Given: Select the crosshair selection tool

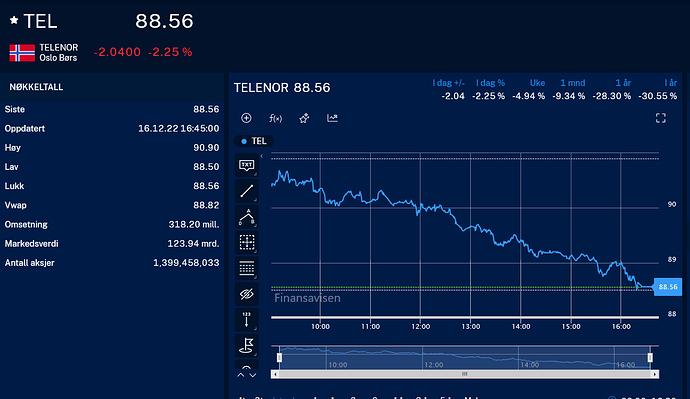Looking at the screenshot, I should pos(246,242).
